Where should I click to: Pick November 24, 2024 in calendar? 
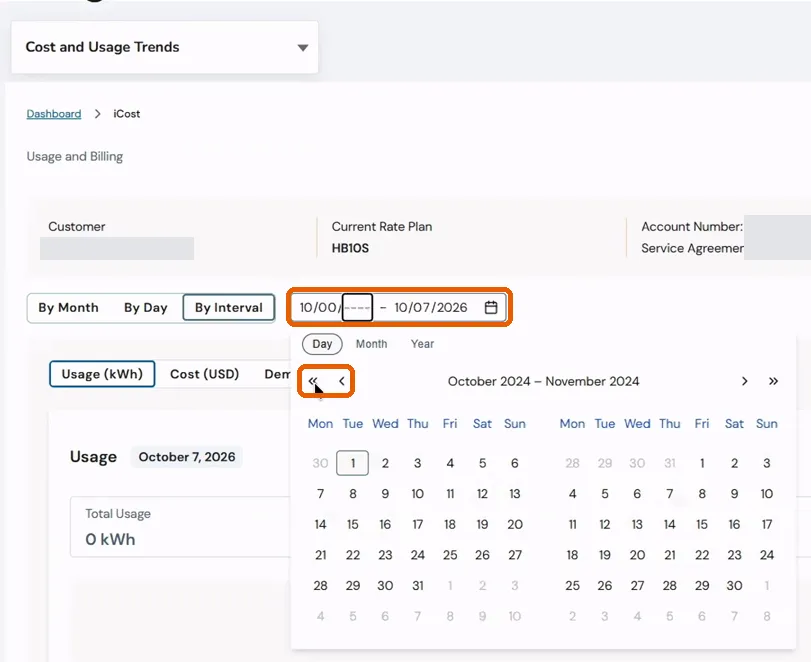tap(767, 555)
